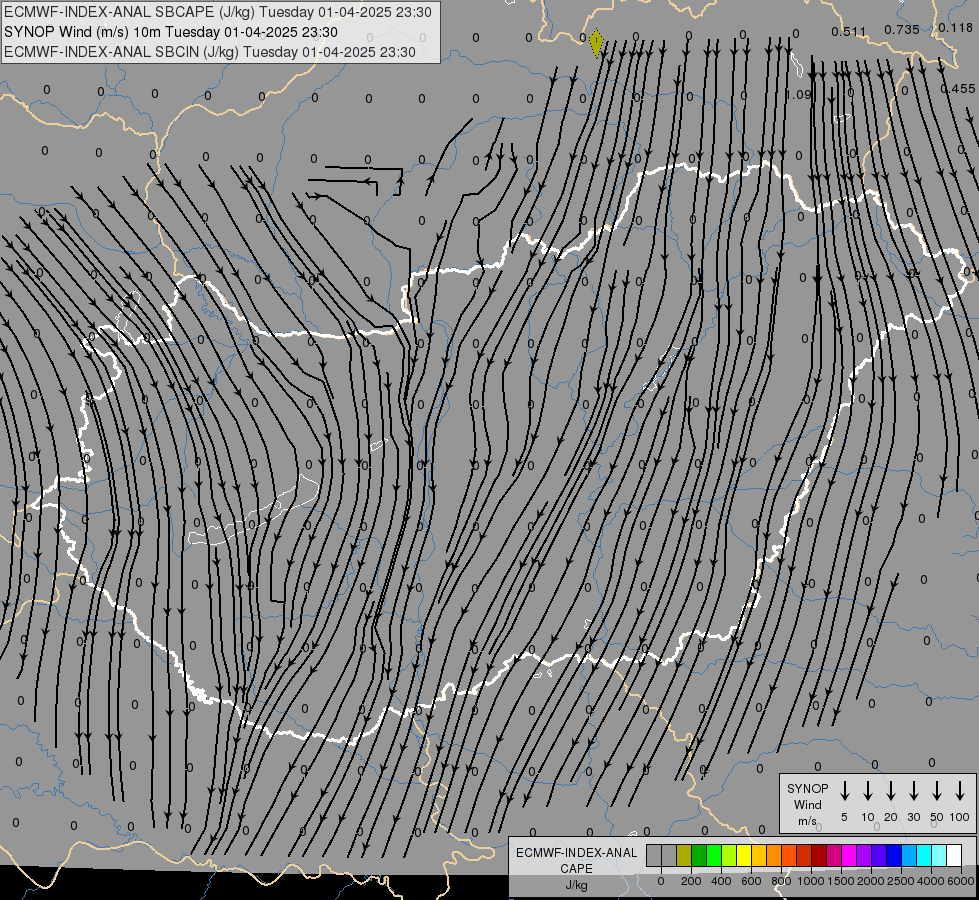Choose the white CAPE swatch at scale end
This screenshot has height=900, width=979.
tap(953, 855)
